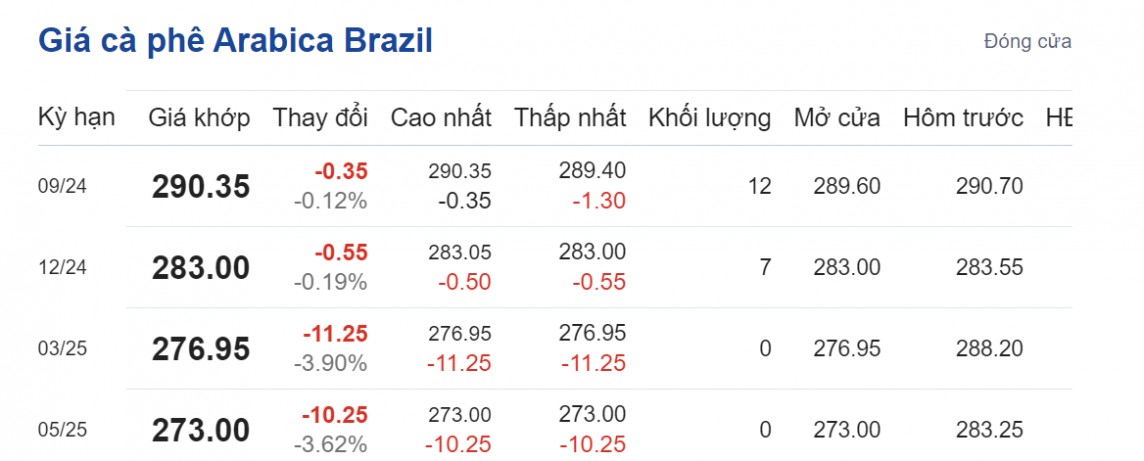
Task: Click the 'Đóng cửa' status label
Action: [x=1027, y=42]
